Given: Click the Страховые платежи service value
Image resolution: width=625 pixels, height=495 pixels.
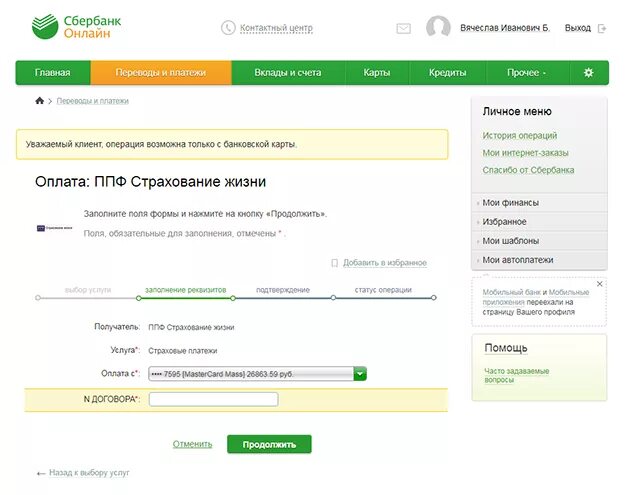Looking at the screenshot, I should pos(183,351).
